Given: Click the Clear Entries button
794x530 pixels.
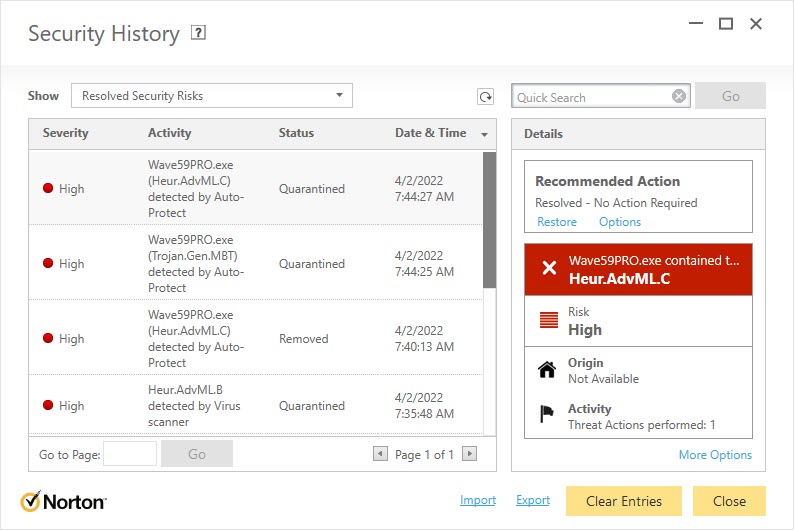Looking at the screenshot, I should [x=624, y=501].
